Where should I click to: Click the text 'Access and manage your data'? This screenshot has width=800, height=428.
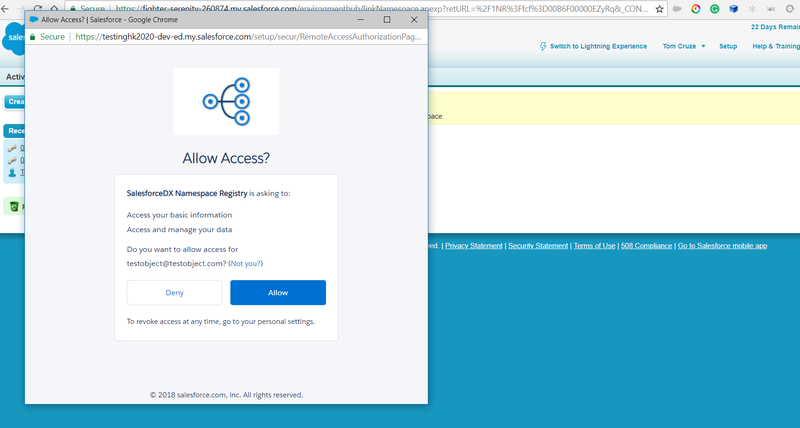pyautogui.click(x=179, y=230)
